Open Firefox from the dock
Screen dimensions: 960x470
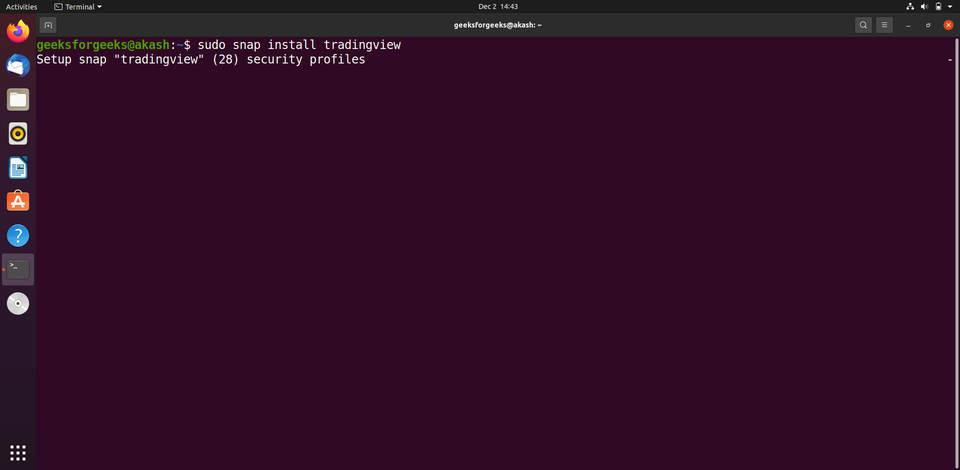[18, 31]
